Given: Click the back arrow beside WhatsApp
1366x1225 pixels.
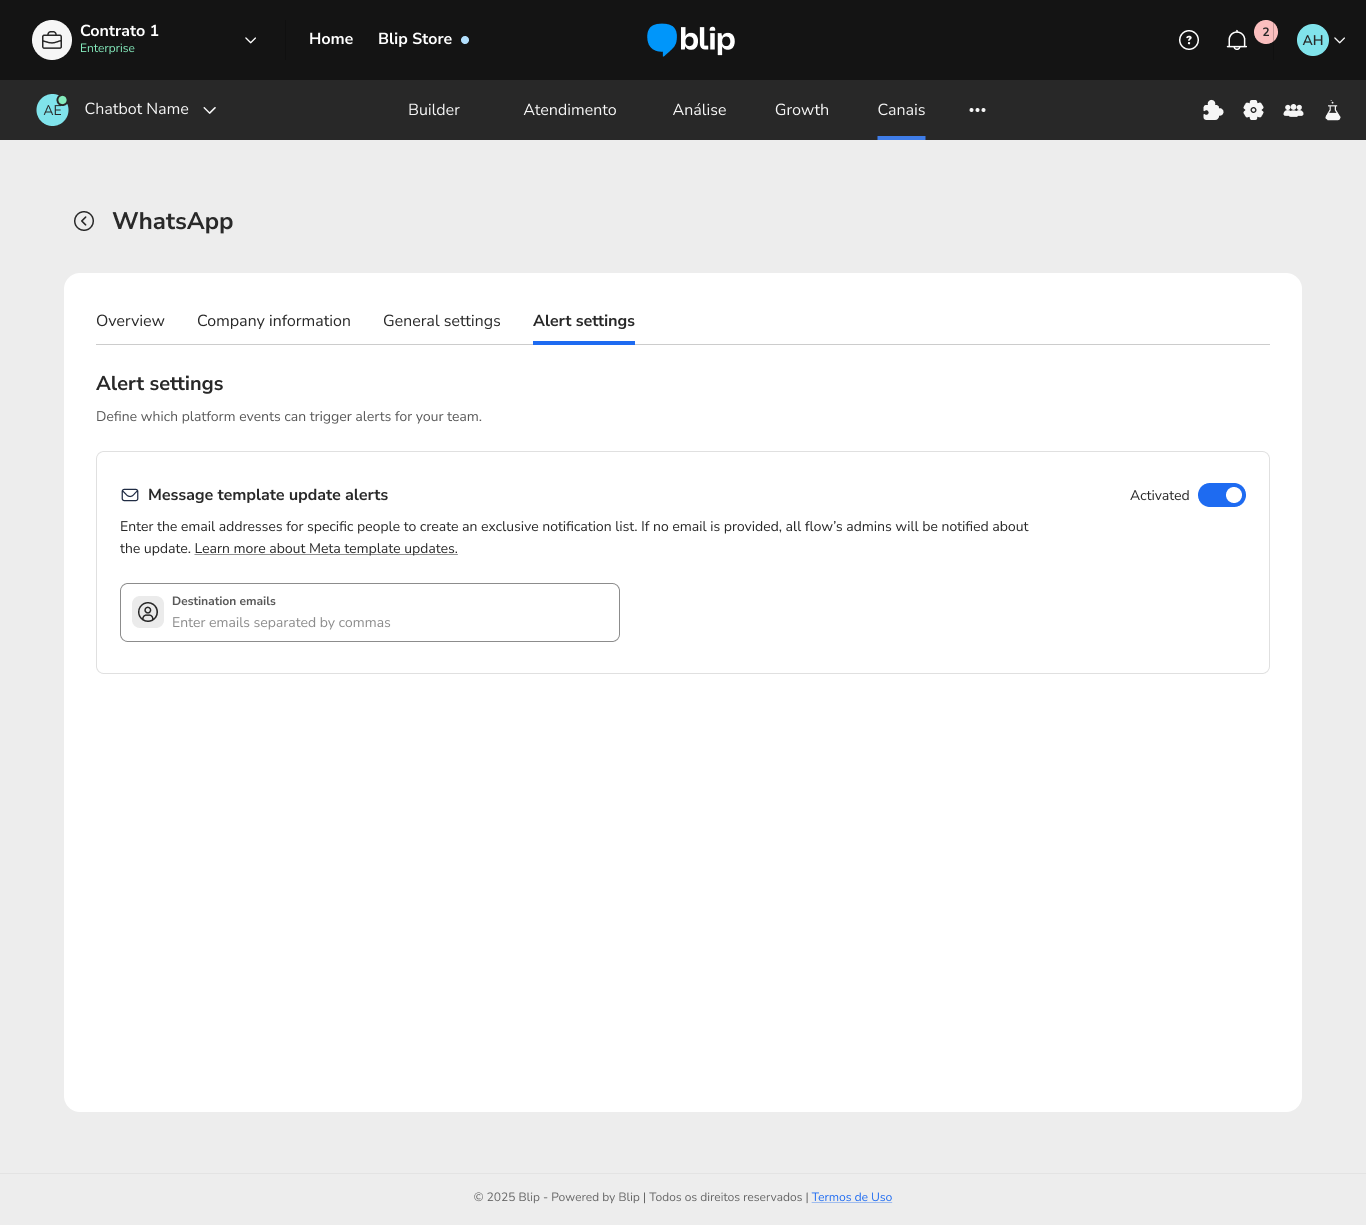Looking at the screenshot, I should [84, 221].
